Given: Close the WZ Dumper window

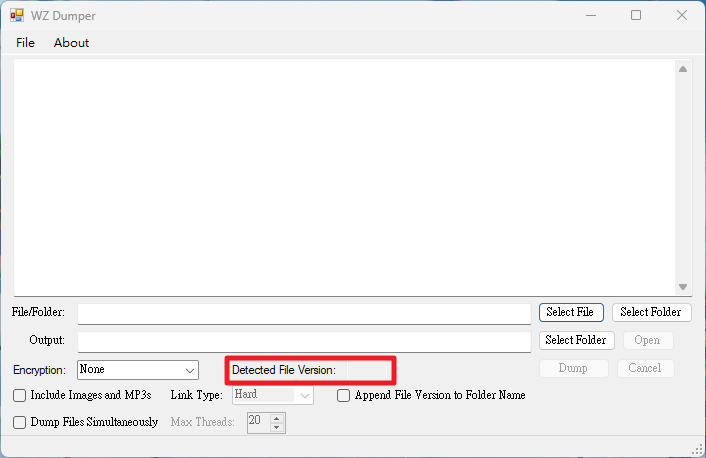Looking at the screenshot, I should coord(682,15).
